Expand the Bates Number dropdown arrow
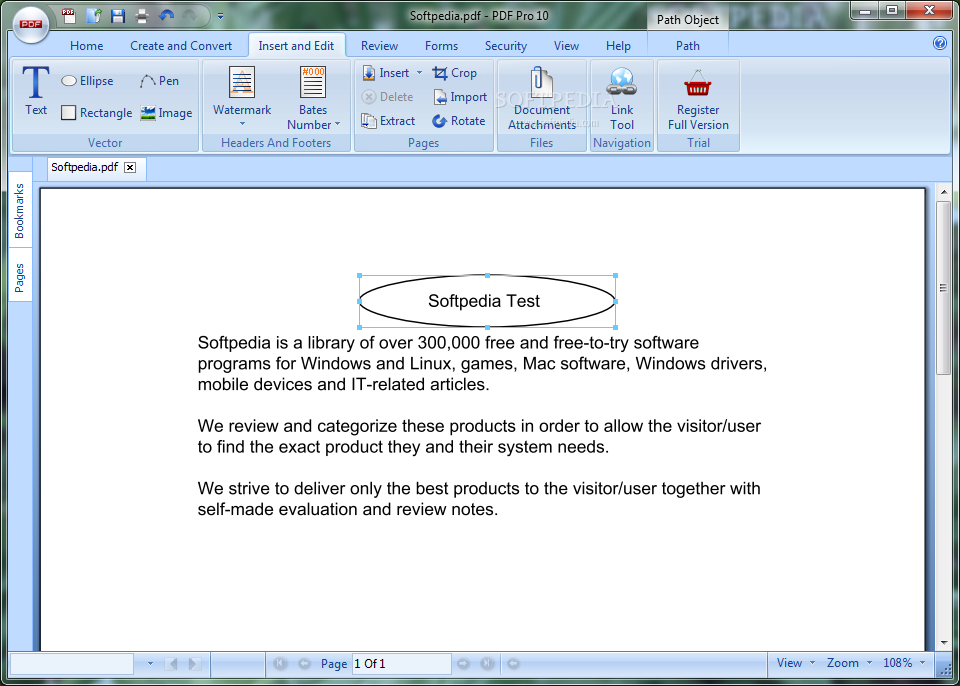Viewport: 960px width, 686px height. coord(337,124)
